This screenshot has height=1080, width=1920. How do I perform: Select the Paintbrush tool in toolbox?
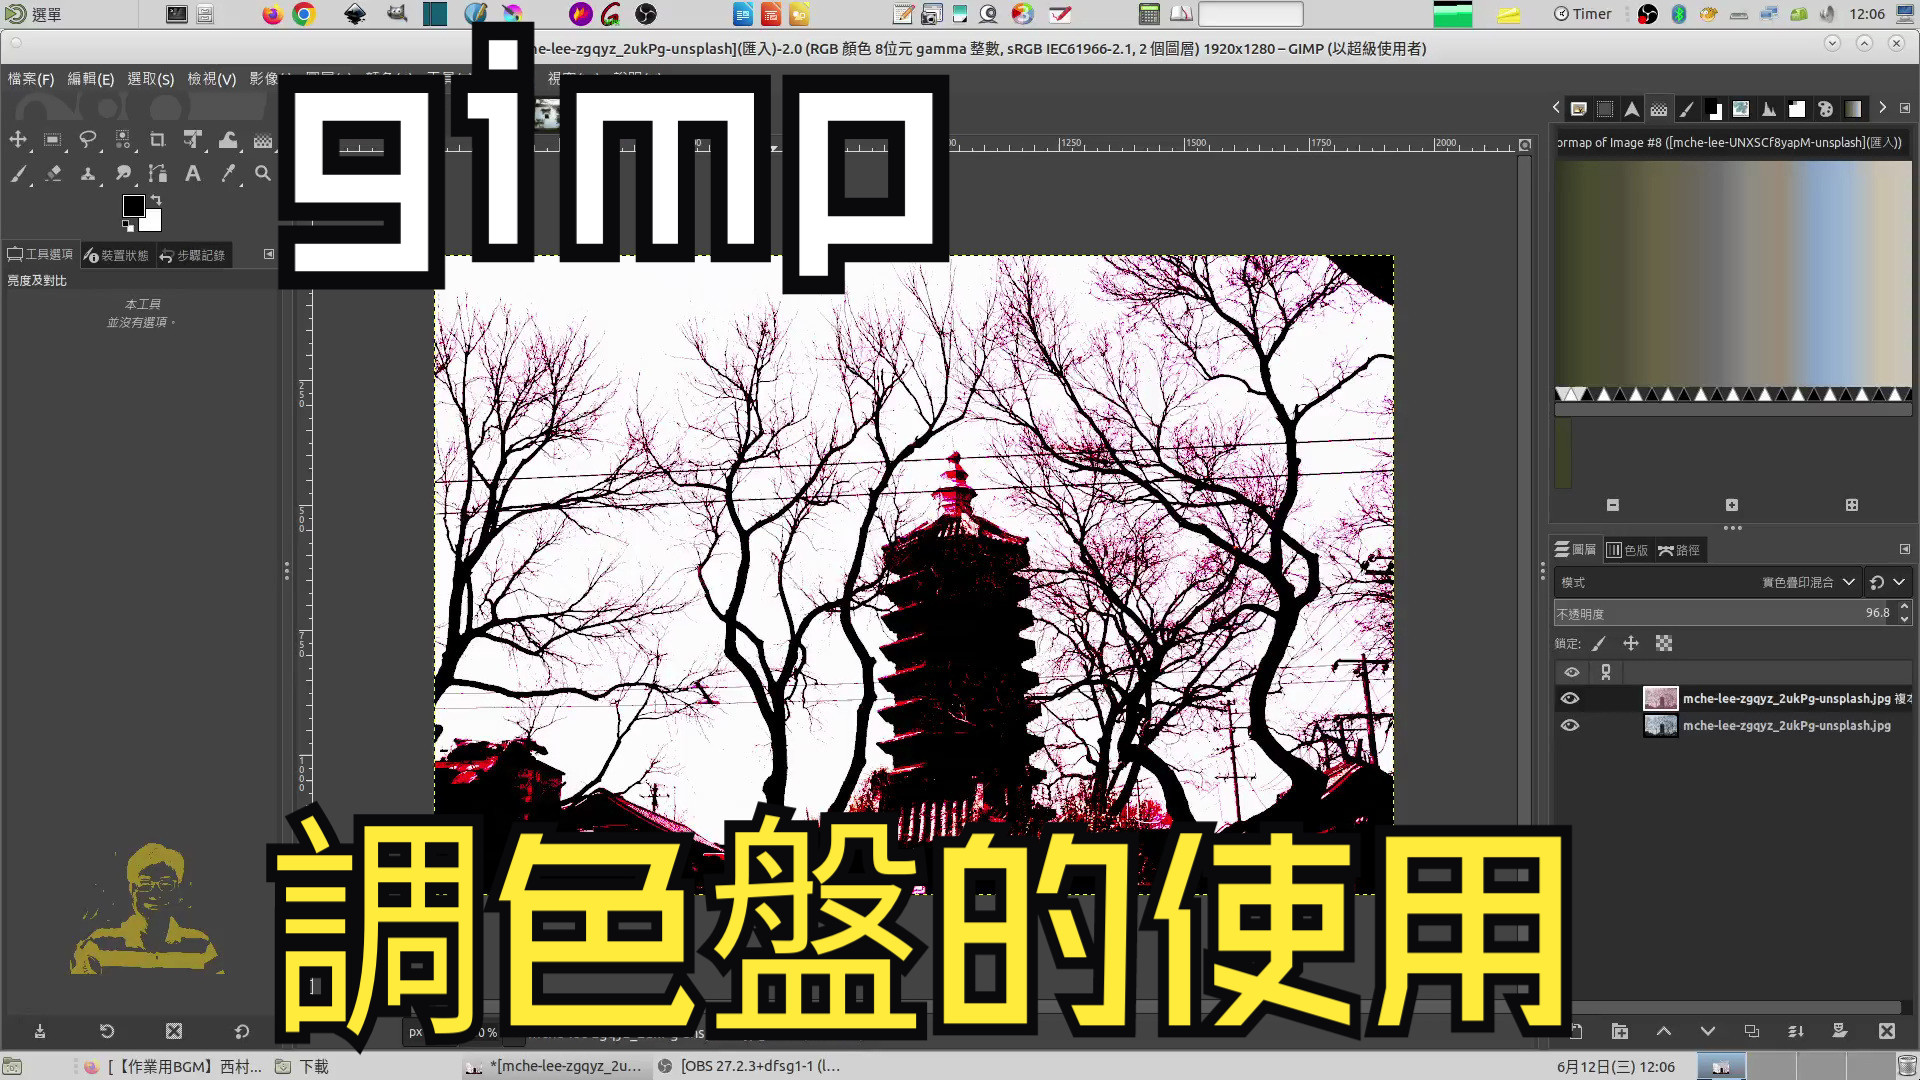point(18,174)
